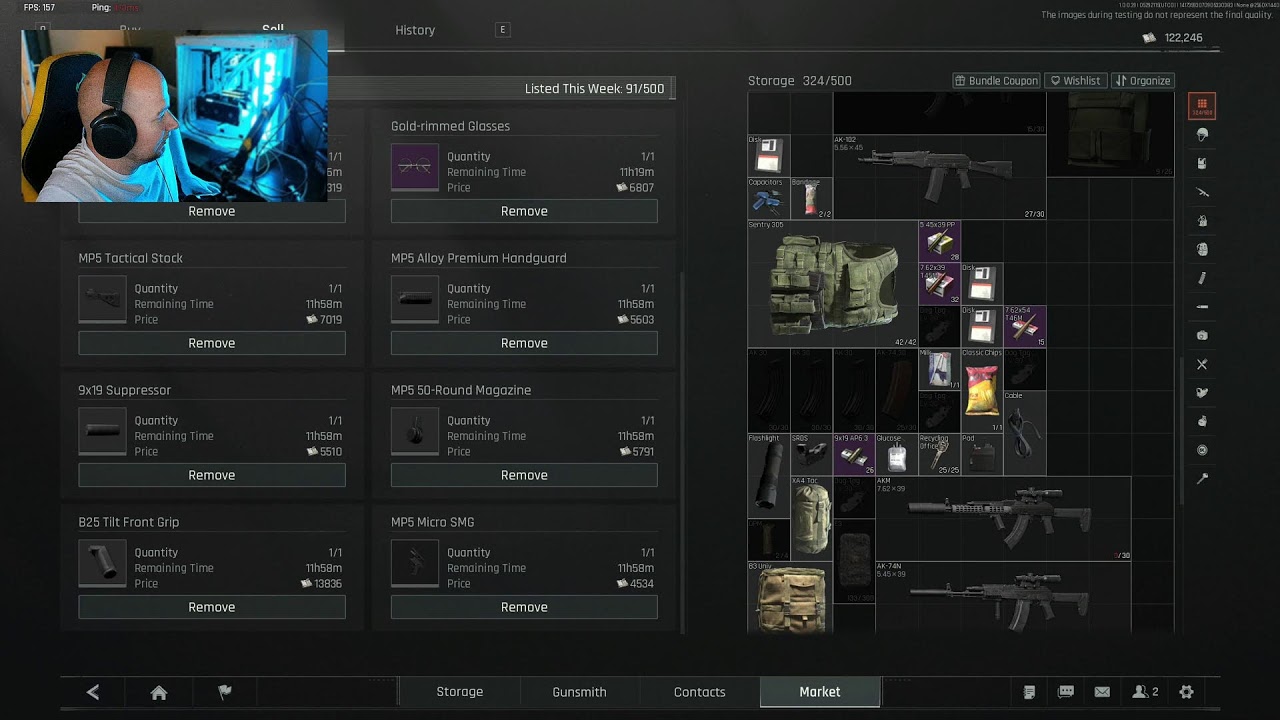Viewport: 1280px width, 720px height.
Task: Select the Bandage item in storage
Action: [811, 198]
